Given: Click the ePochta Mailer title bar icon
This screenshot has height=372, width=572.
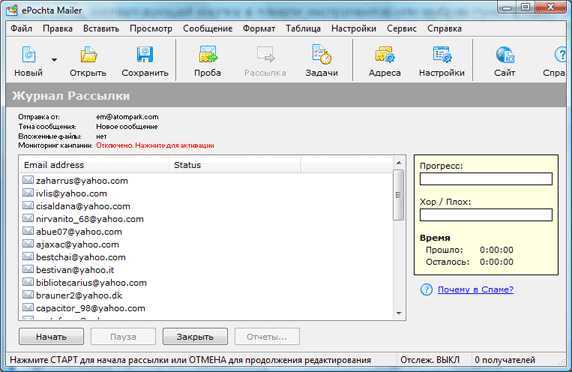Looking at the screenshot, I should [x=12, y=10].
